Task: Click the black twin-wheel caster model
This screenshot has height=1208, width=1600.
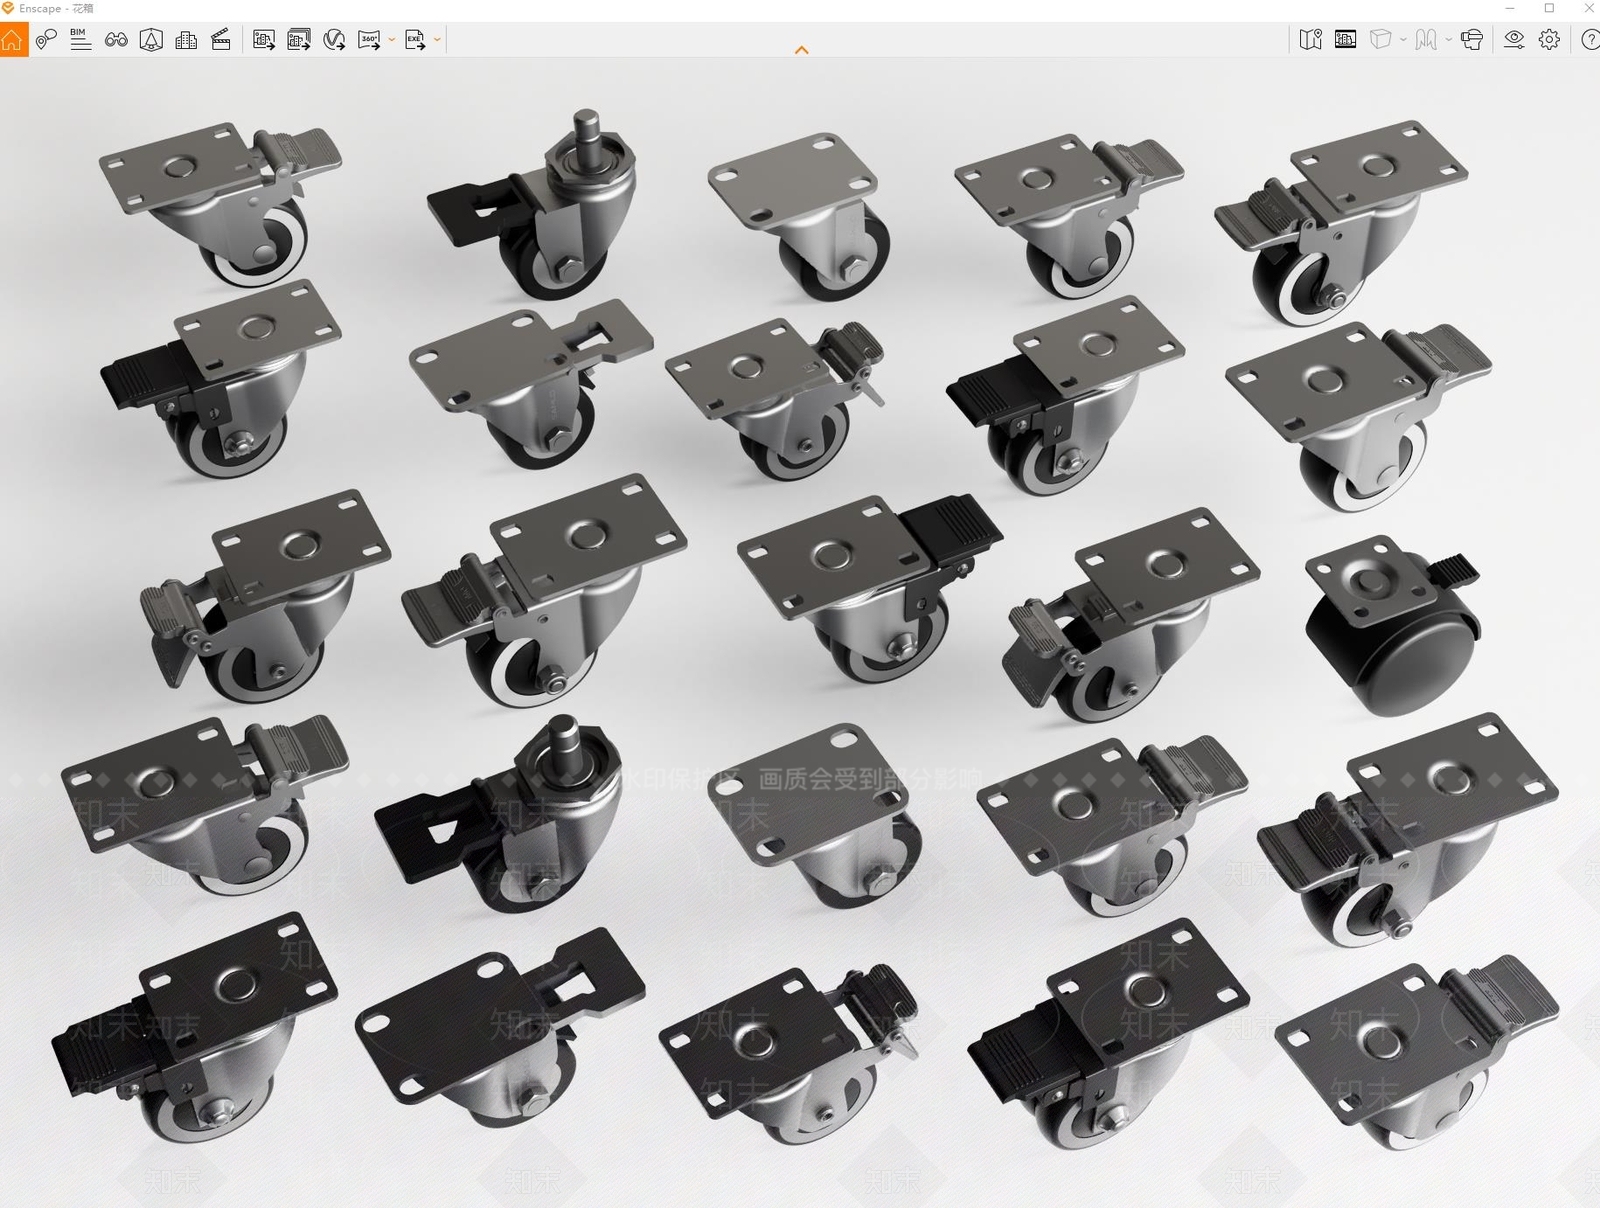Action: (1392, 624)
